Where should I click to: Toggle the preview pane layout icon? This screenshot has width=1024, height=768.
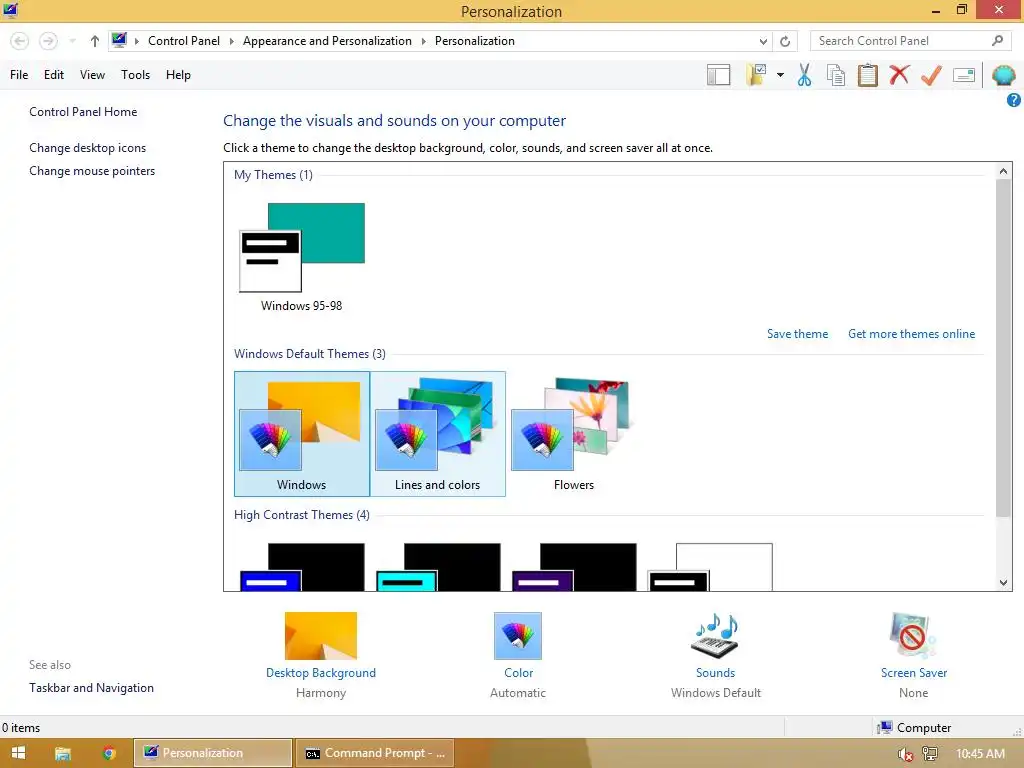tap(718, 75)
